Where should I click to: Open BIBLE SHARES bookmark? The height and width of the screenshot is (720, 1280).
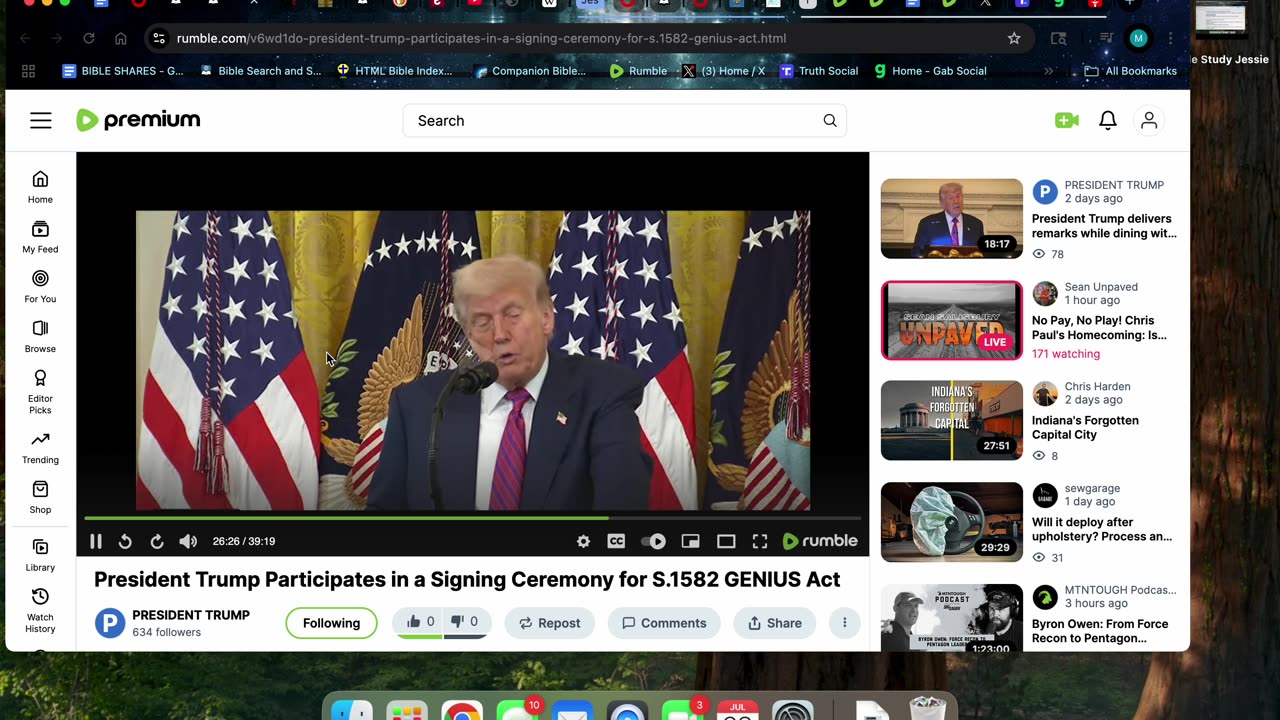123,71
